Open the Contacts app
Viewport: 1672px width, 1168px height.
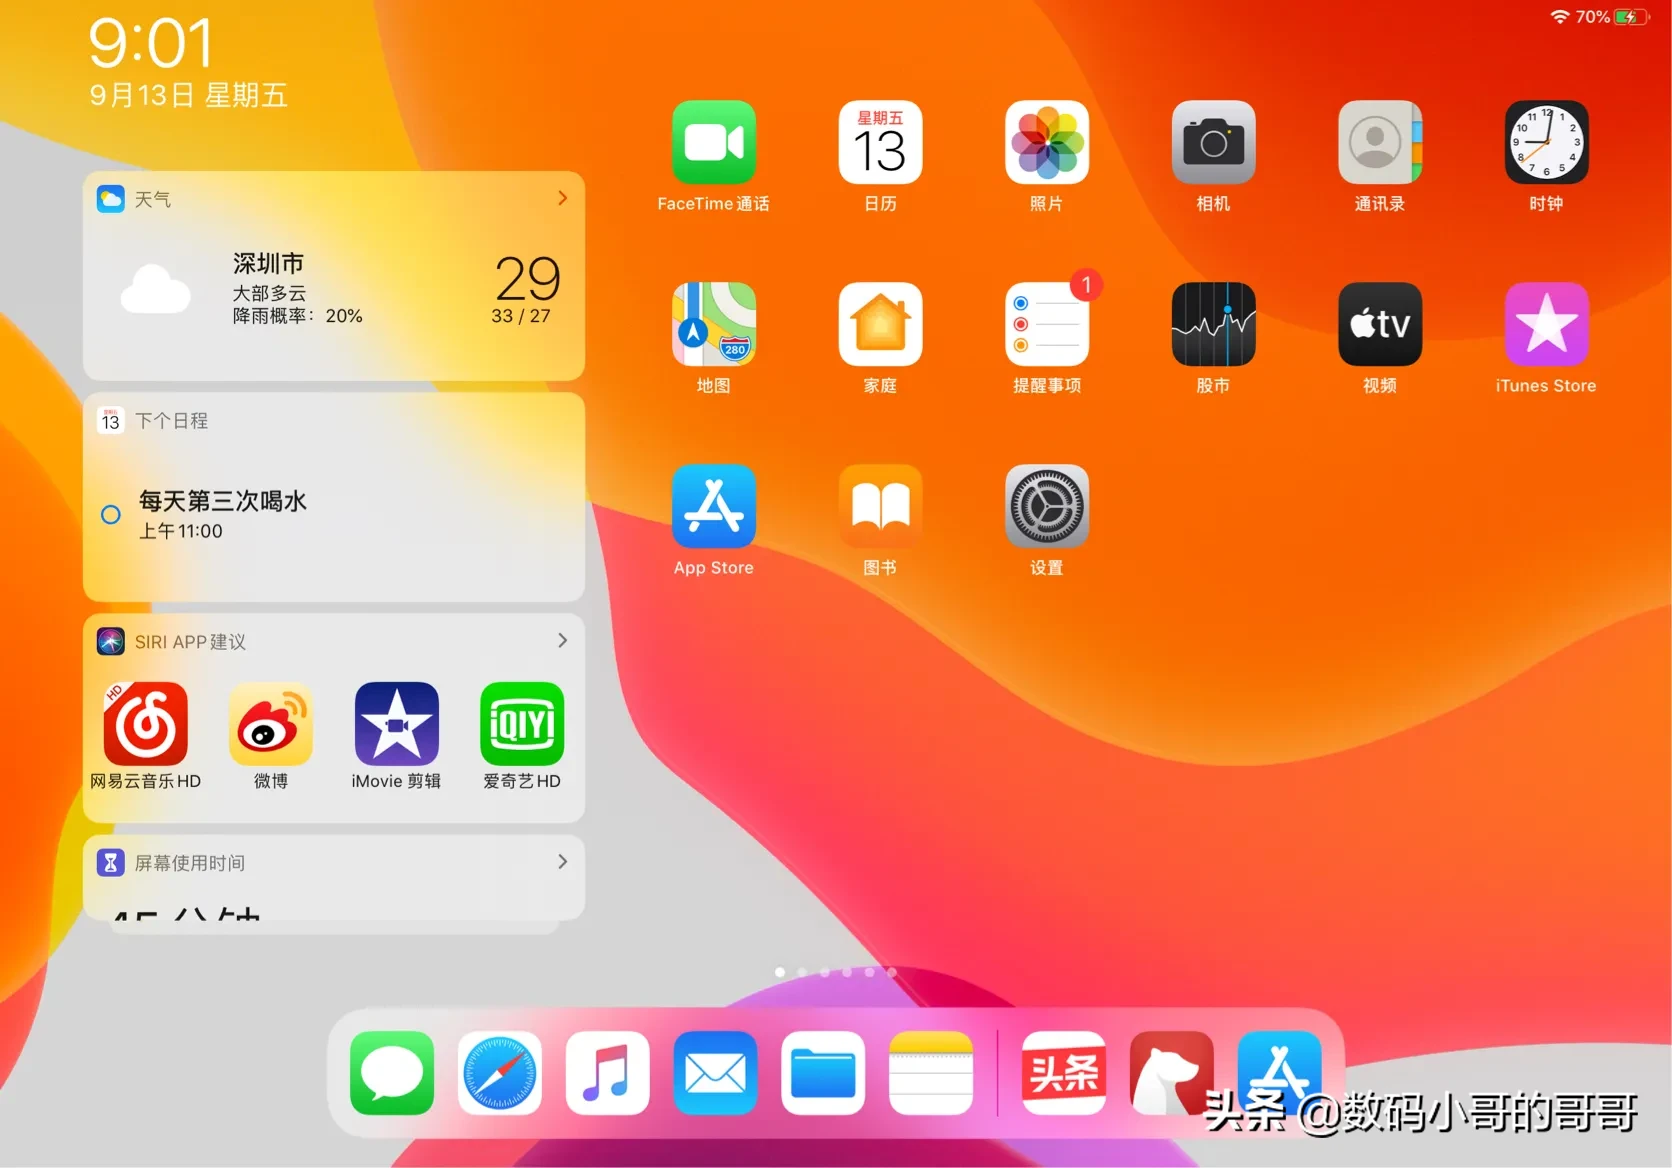point(1380,142)
